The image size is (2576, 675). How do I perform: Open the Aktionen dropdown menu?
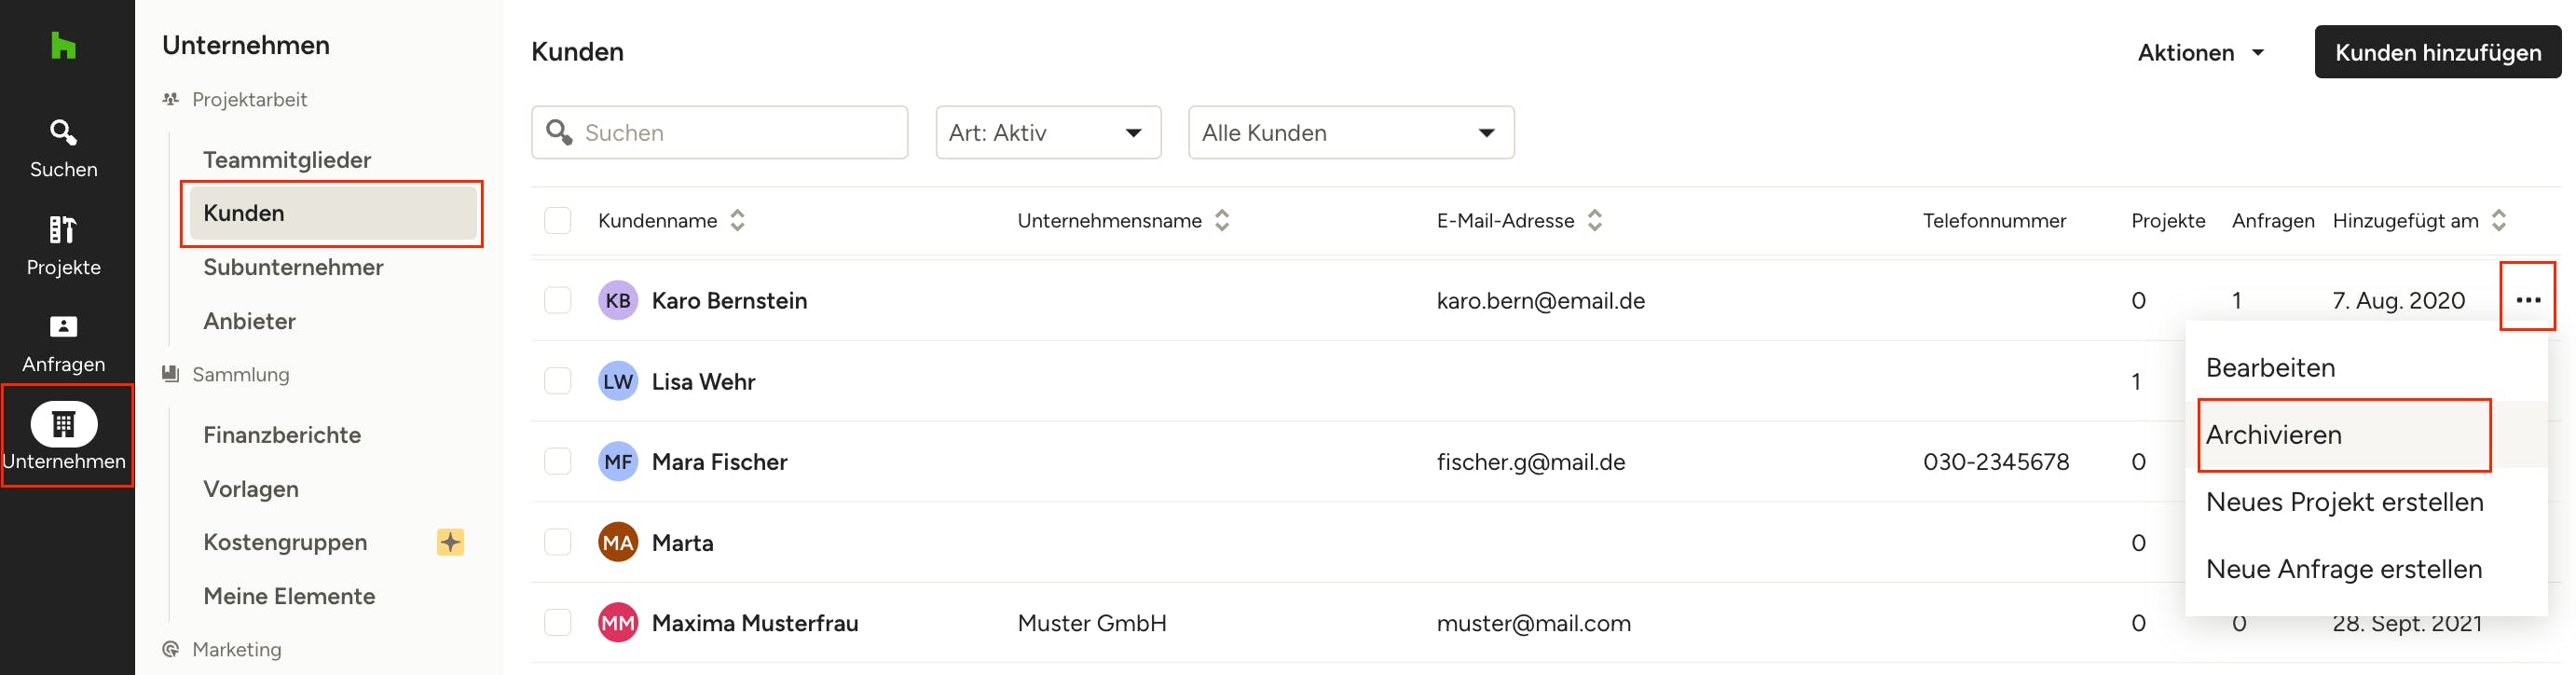click(x=2200, y=52)
